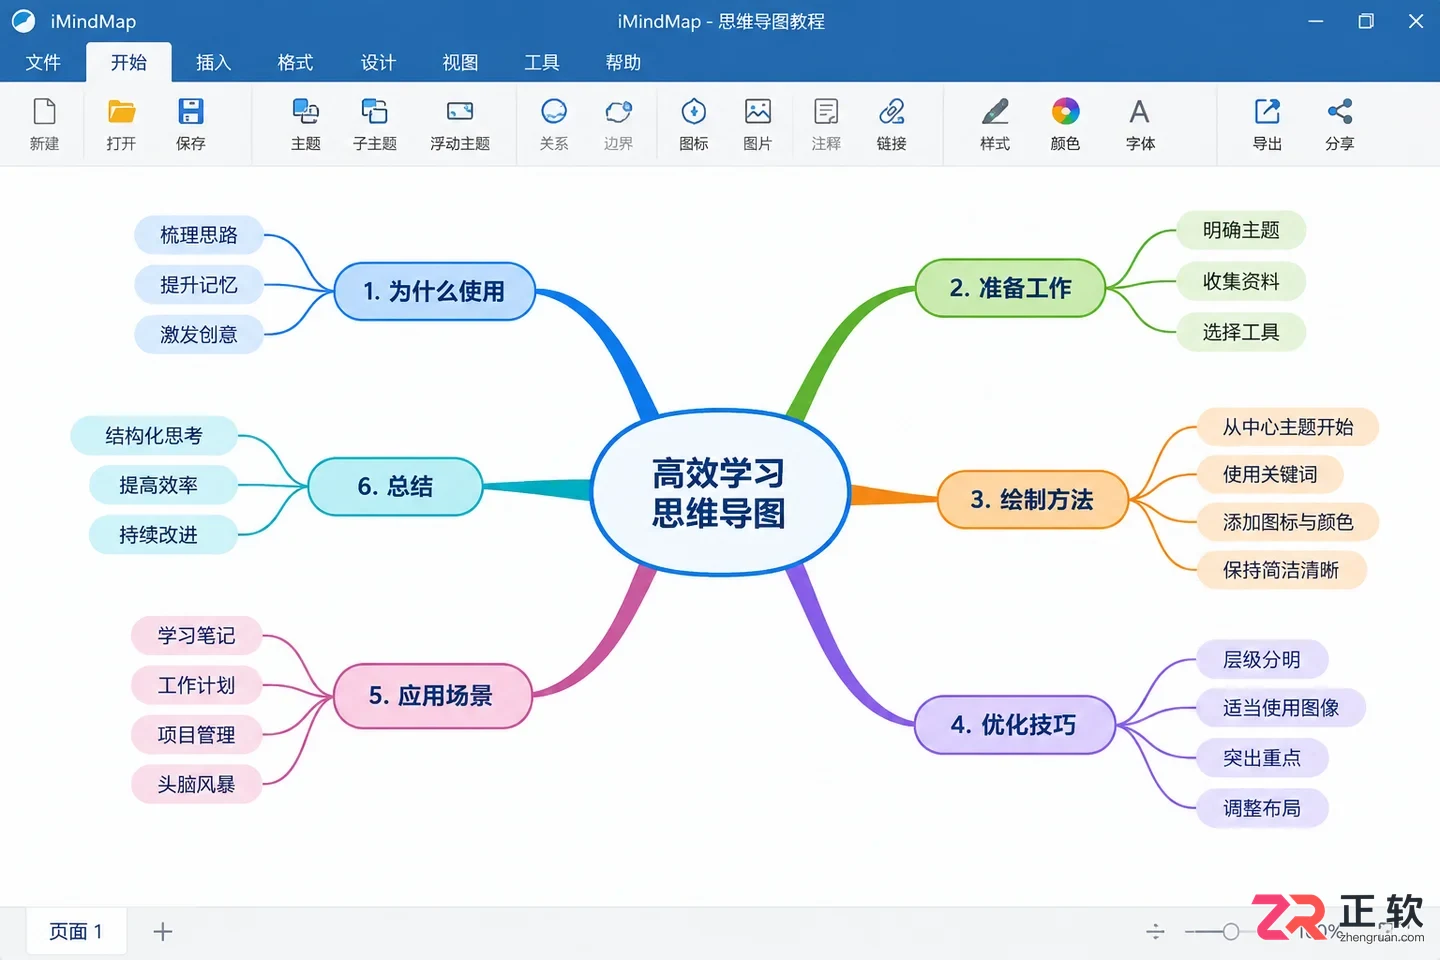Open the 设计 ribbon tab
1440x960 pixels.
pos(378,62)
